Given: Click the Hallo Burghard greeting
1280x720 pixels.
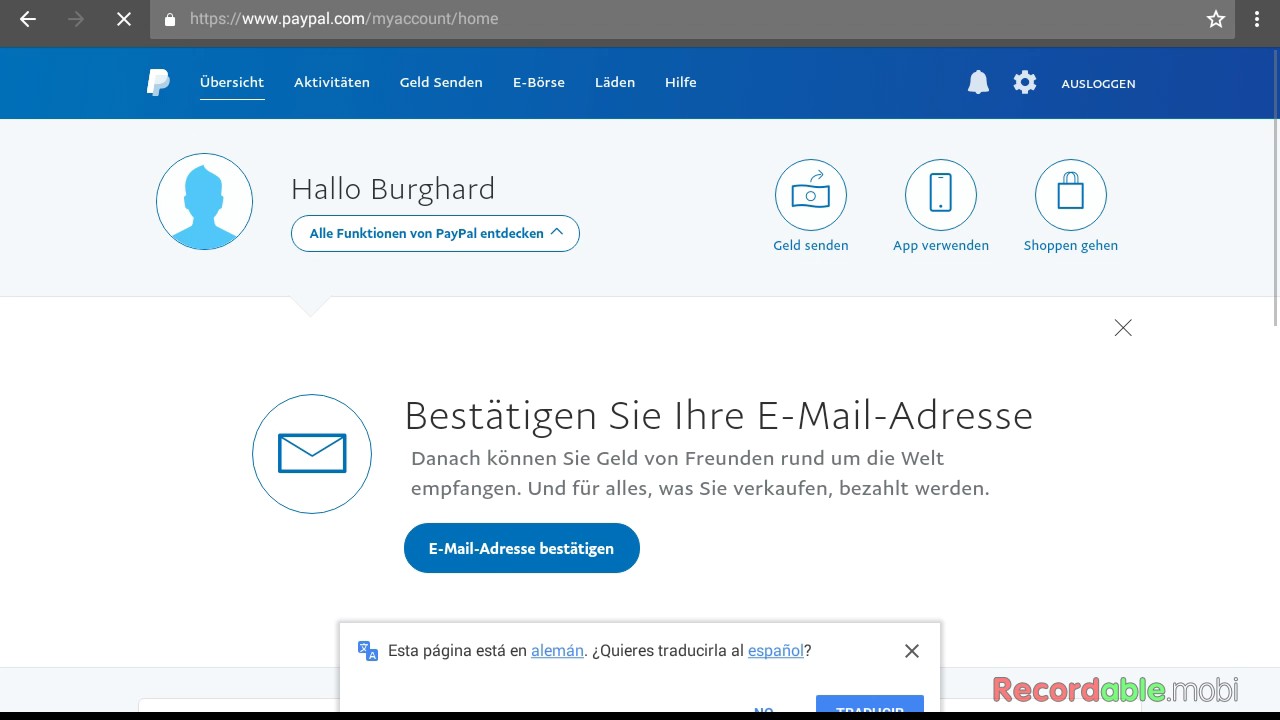Looking at the screenshot, I should pyautogui.click(x=393, y=189).
